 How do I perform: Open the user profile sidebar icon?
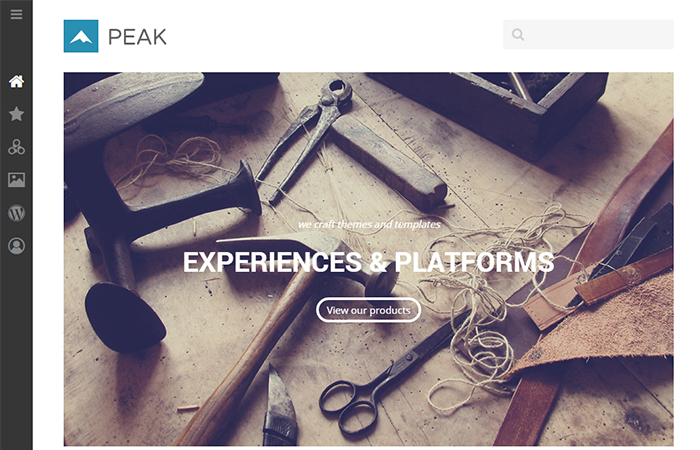click(17, 246)
